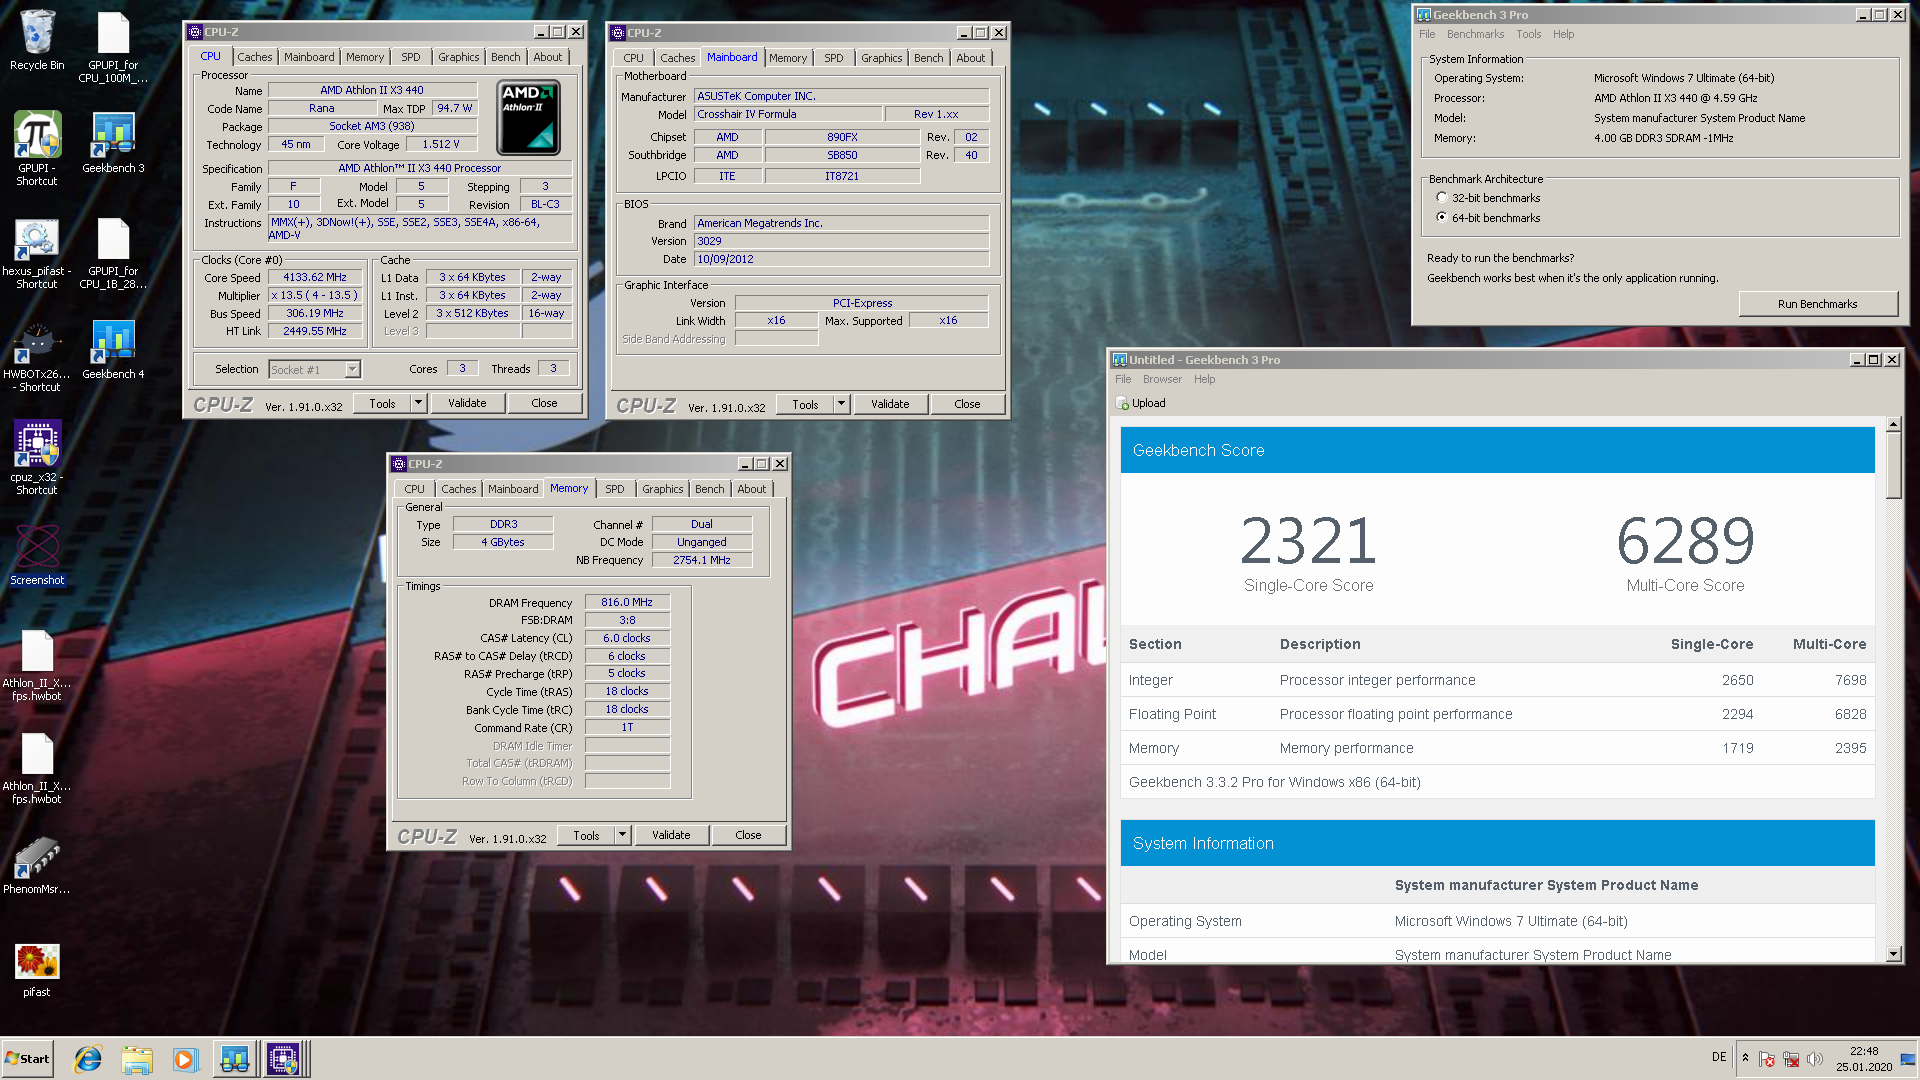The image size is (1920, 1080).
Task: Open hexus_pifast Shortcut icon
Action: pyautogui.click(x=37, y=253)
